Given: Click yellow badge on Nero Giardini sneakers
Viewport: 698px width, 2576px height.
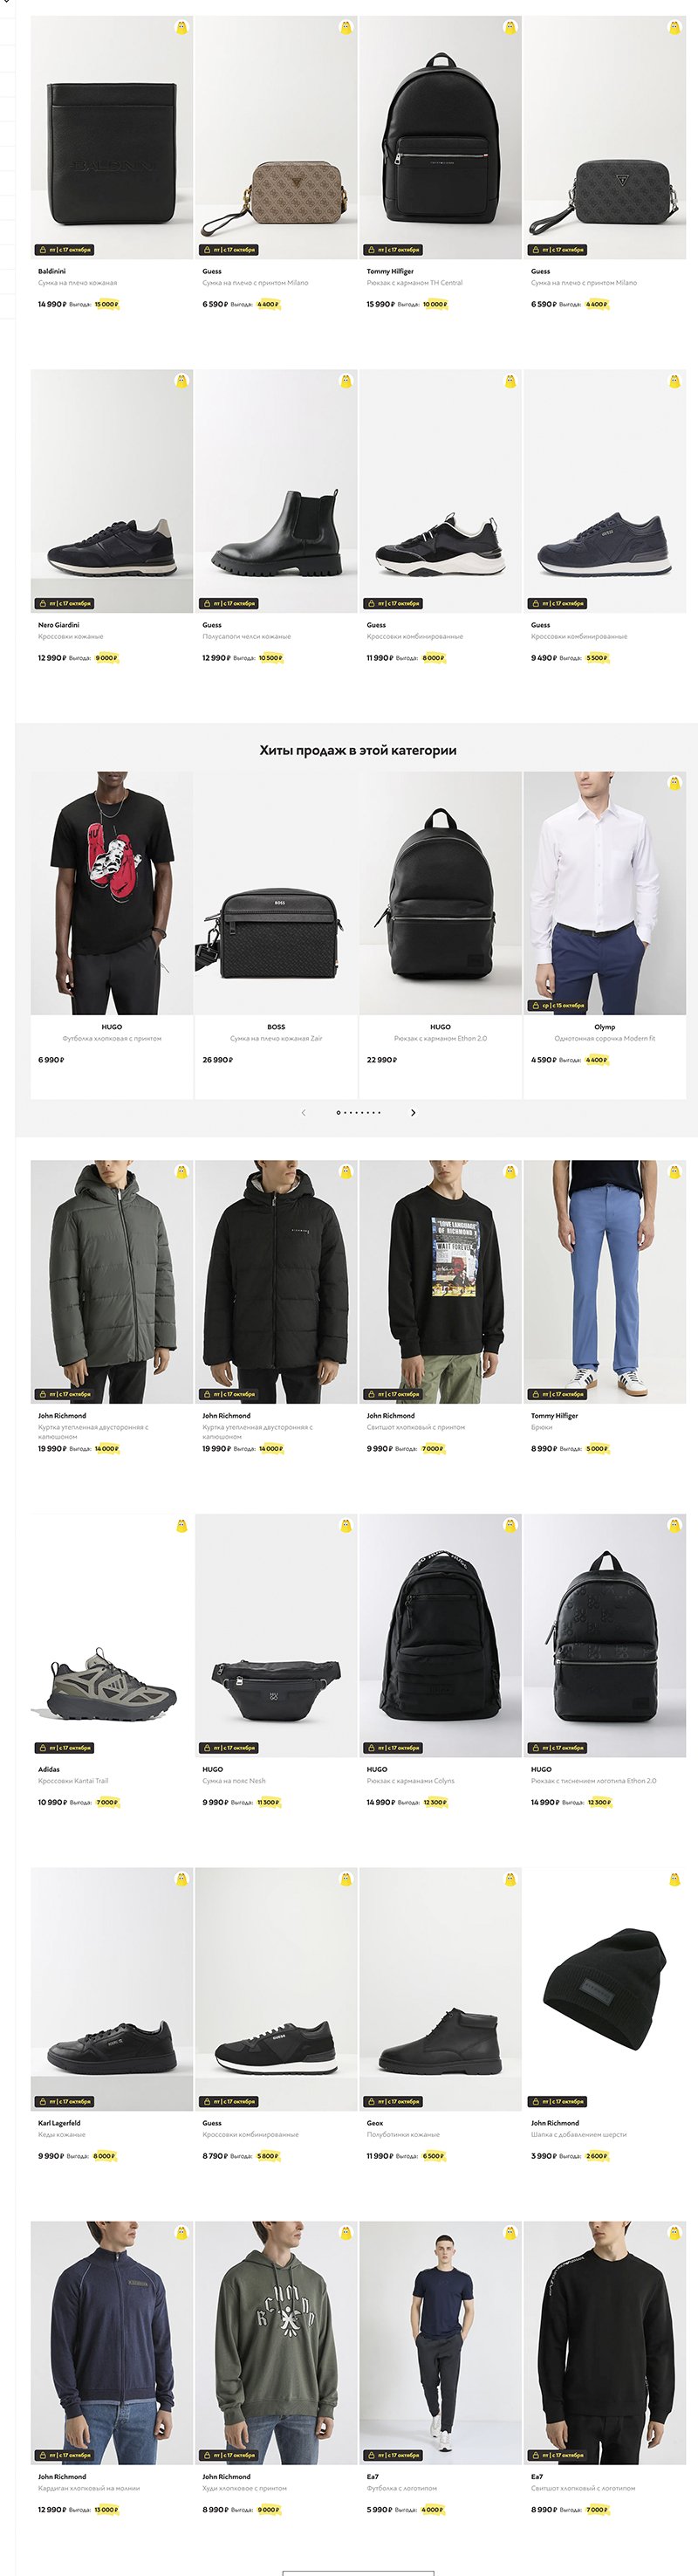Looking at the screenshot, I should pyautogui.click(x=181, y=381).
